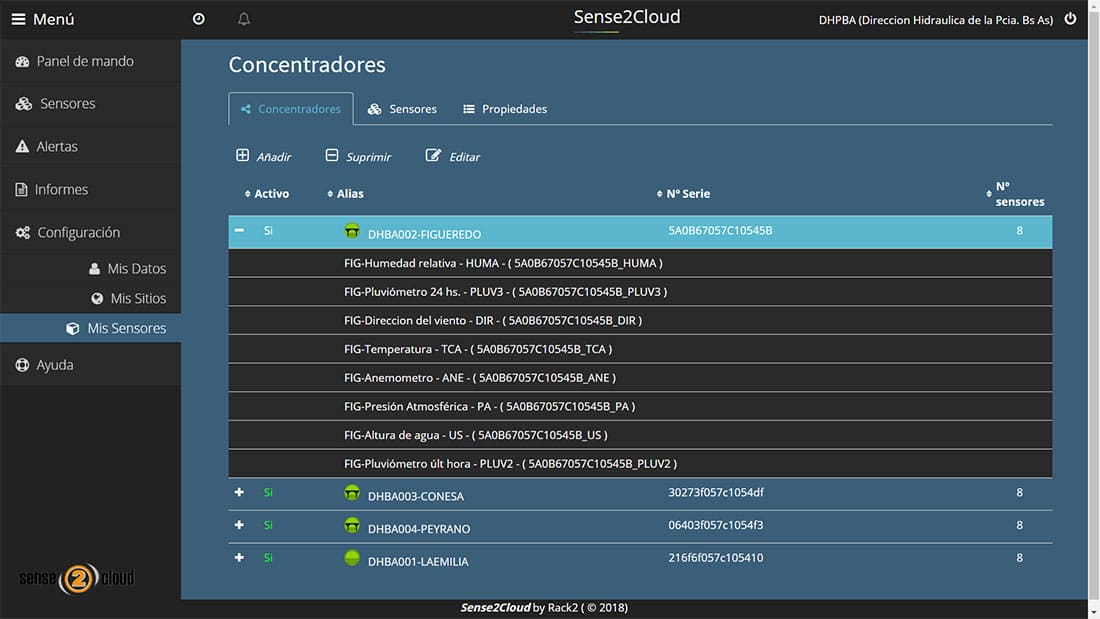
Task: Click the Mis Sitios globe icon
Action: tap(97, 298)
